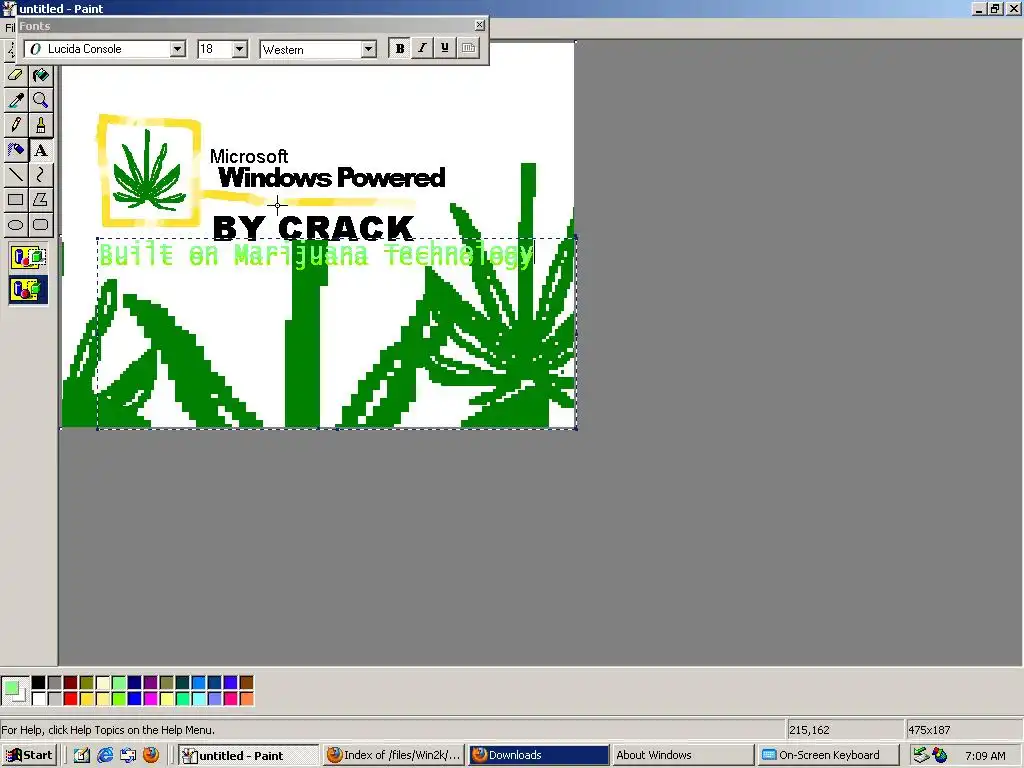Switch to Downloads taskbar button
The height and width of the screenshot is (768, 1024).
point(539,756)
